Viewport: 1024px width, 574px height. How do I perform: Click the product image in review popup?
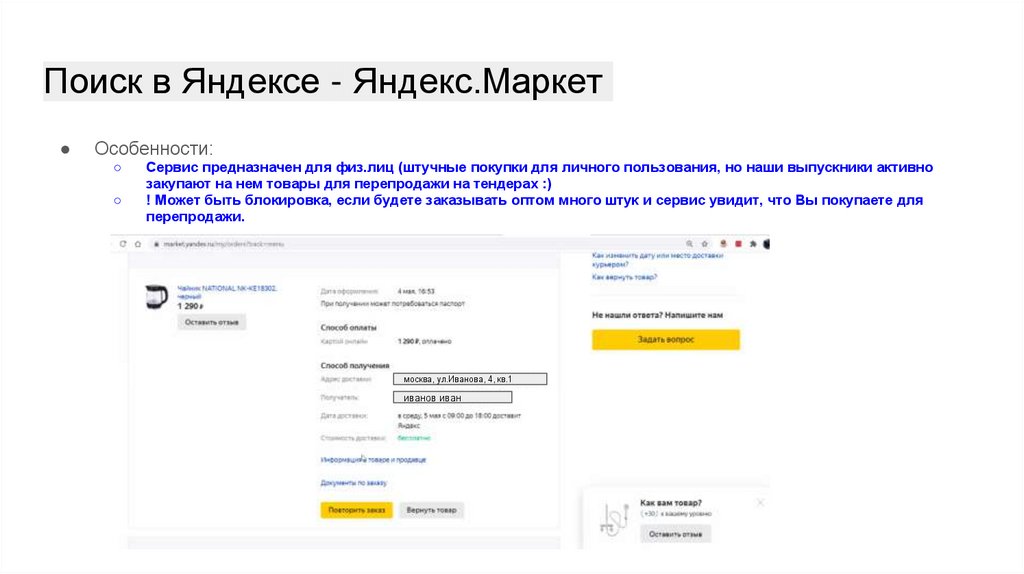point(614,519)
